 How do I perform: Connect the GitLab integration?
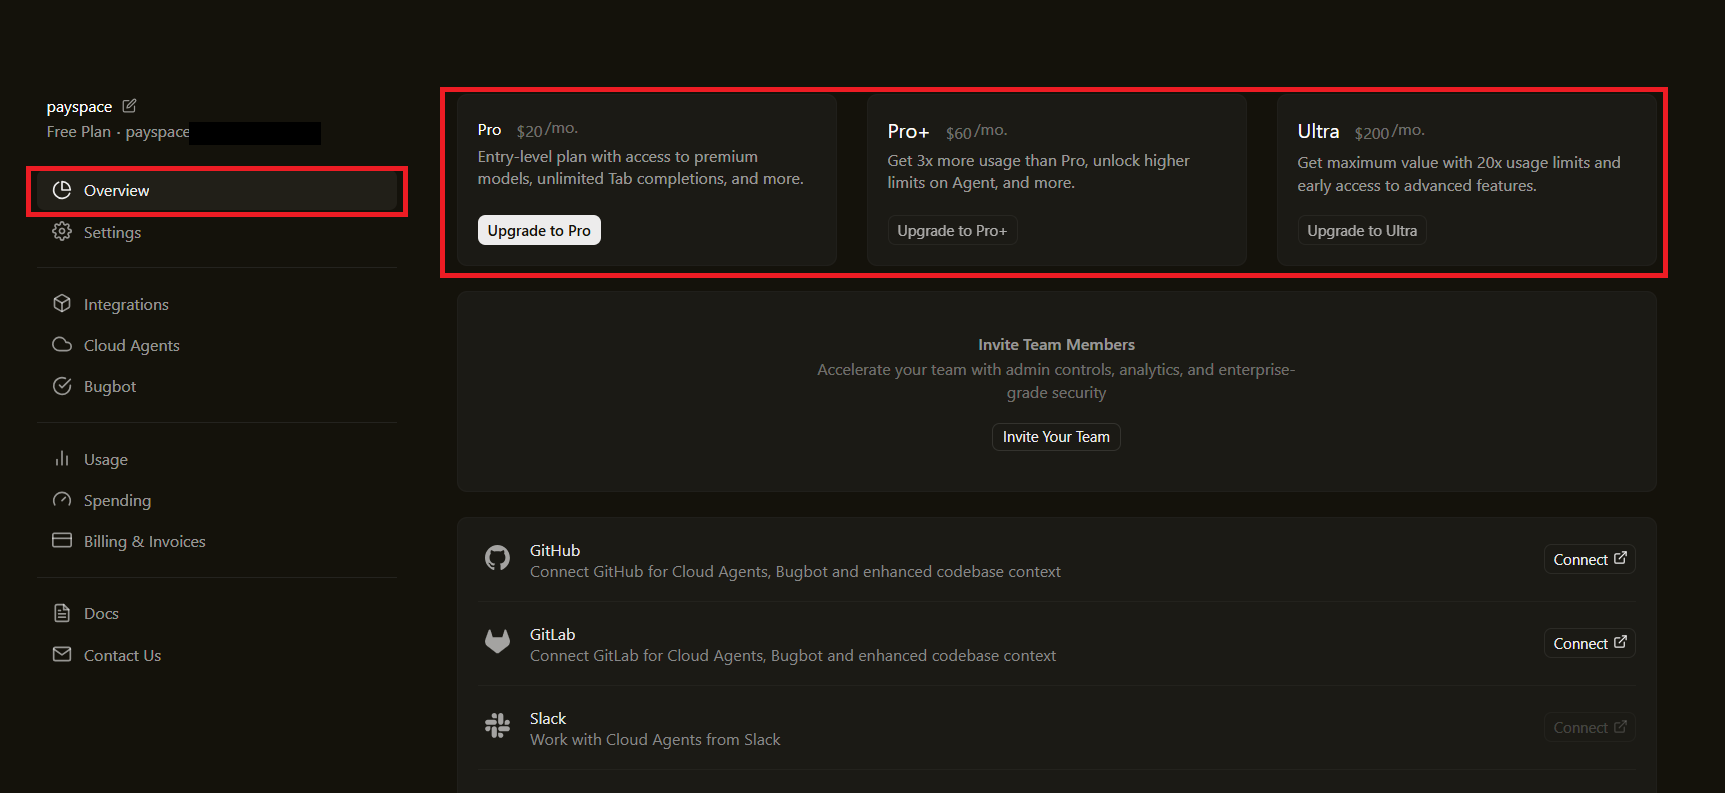coord(1589,643)
